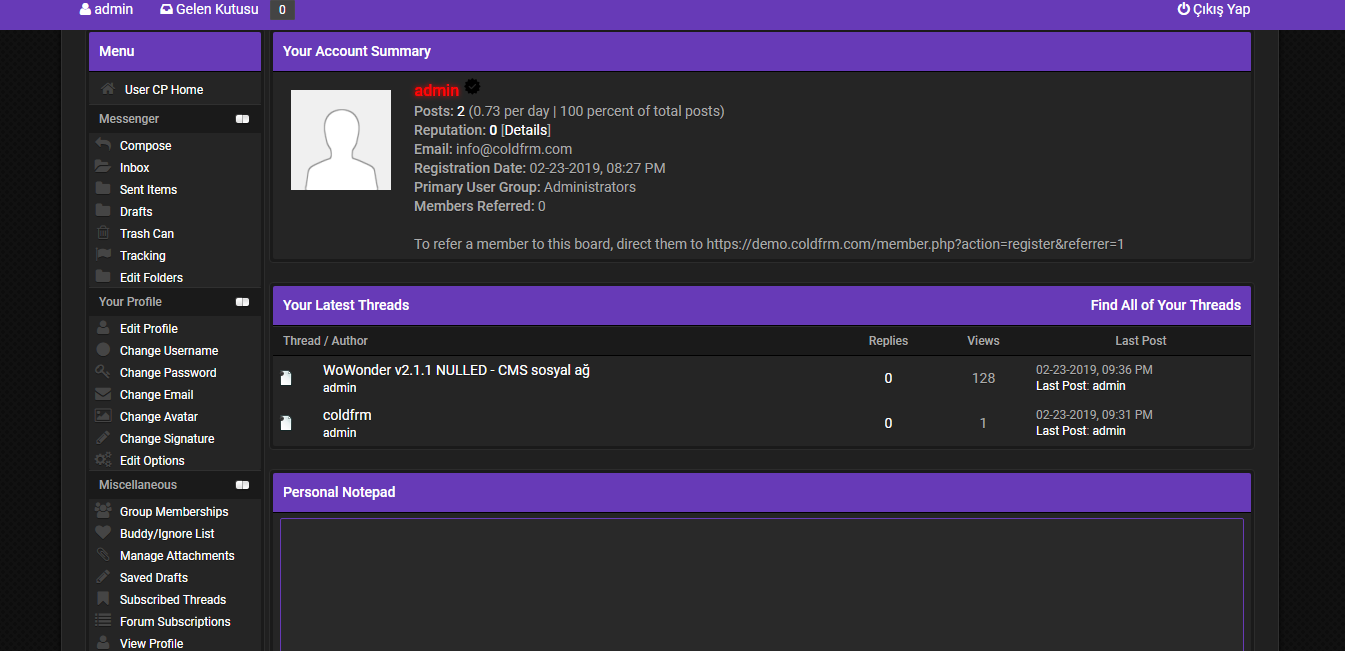Click Çıkış Yap to log out
The width and height of the screenshot is (1345, 651).
1213,10
